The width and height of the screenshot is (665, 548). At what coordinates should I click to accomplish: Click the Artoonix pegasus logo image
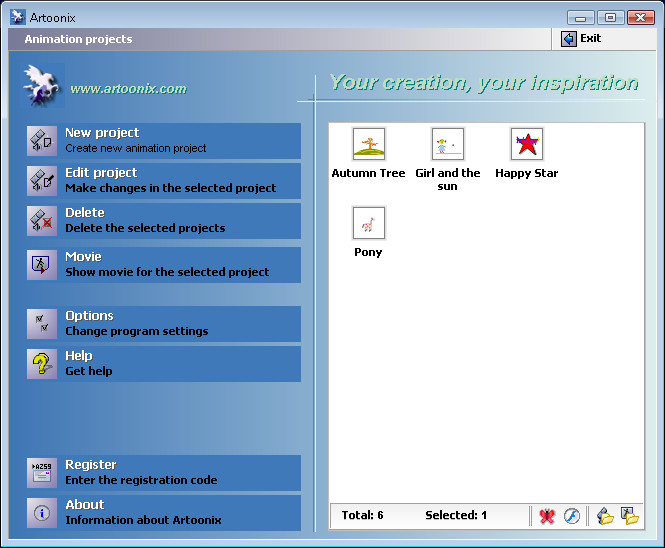pyautogui.click(x=42, y=85)
